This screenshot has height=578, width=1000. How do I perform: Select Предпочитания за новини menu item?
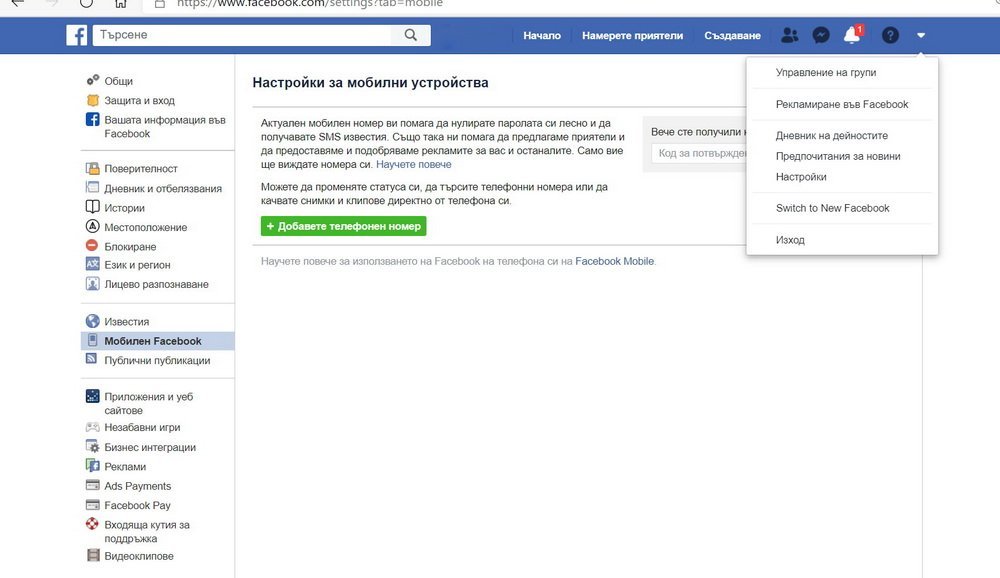point(838,156)
